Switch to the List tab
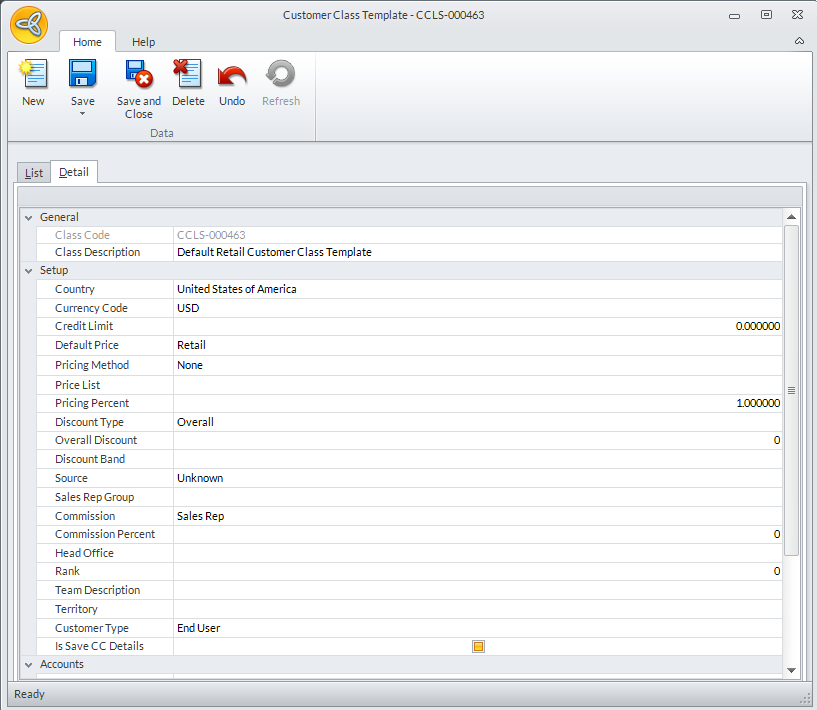 (34, 173)
